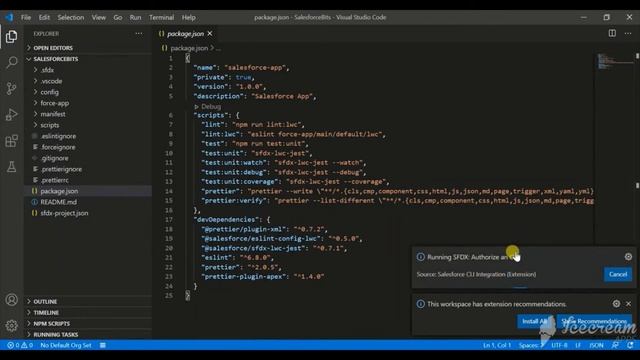
Task: Open .forceignore file
Action: click(x=58, y=147)
